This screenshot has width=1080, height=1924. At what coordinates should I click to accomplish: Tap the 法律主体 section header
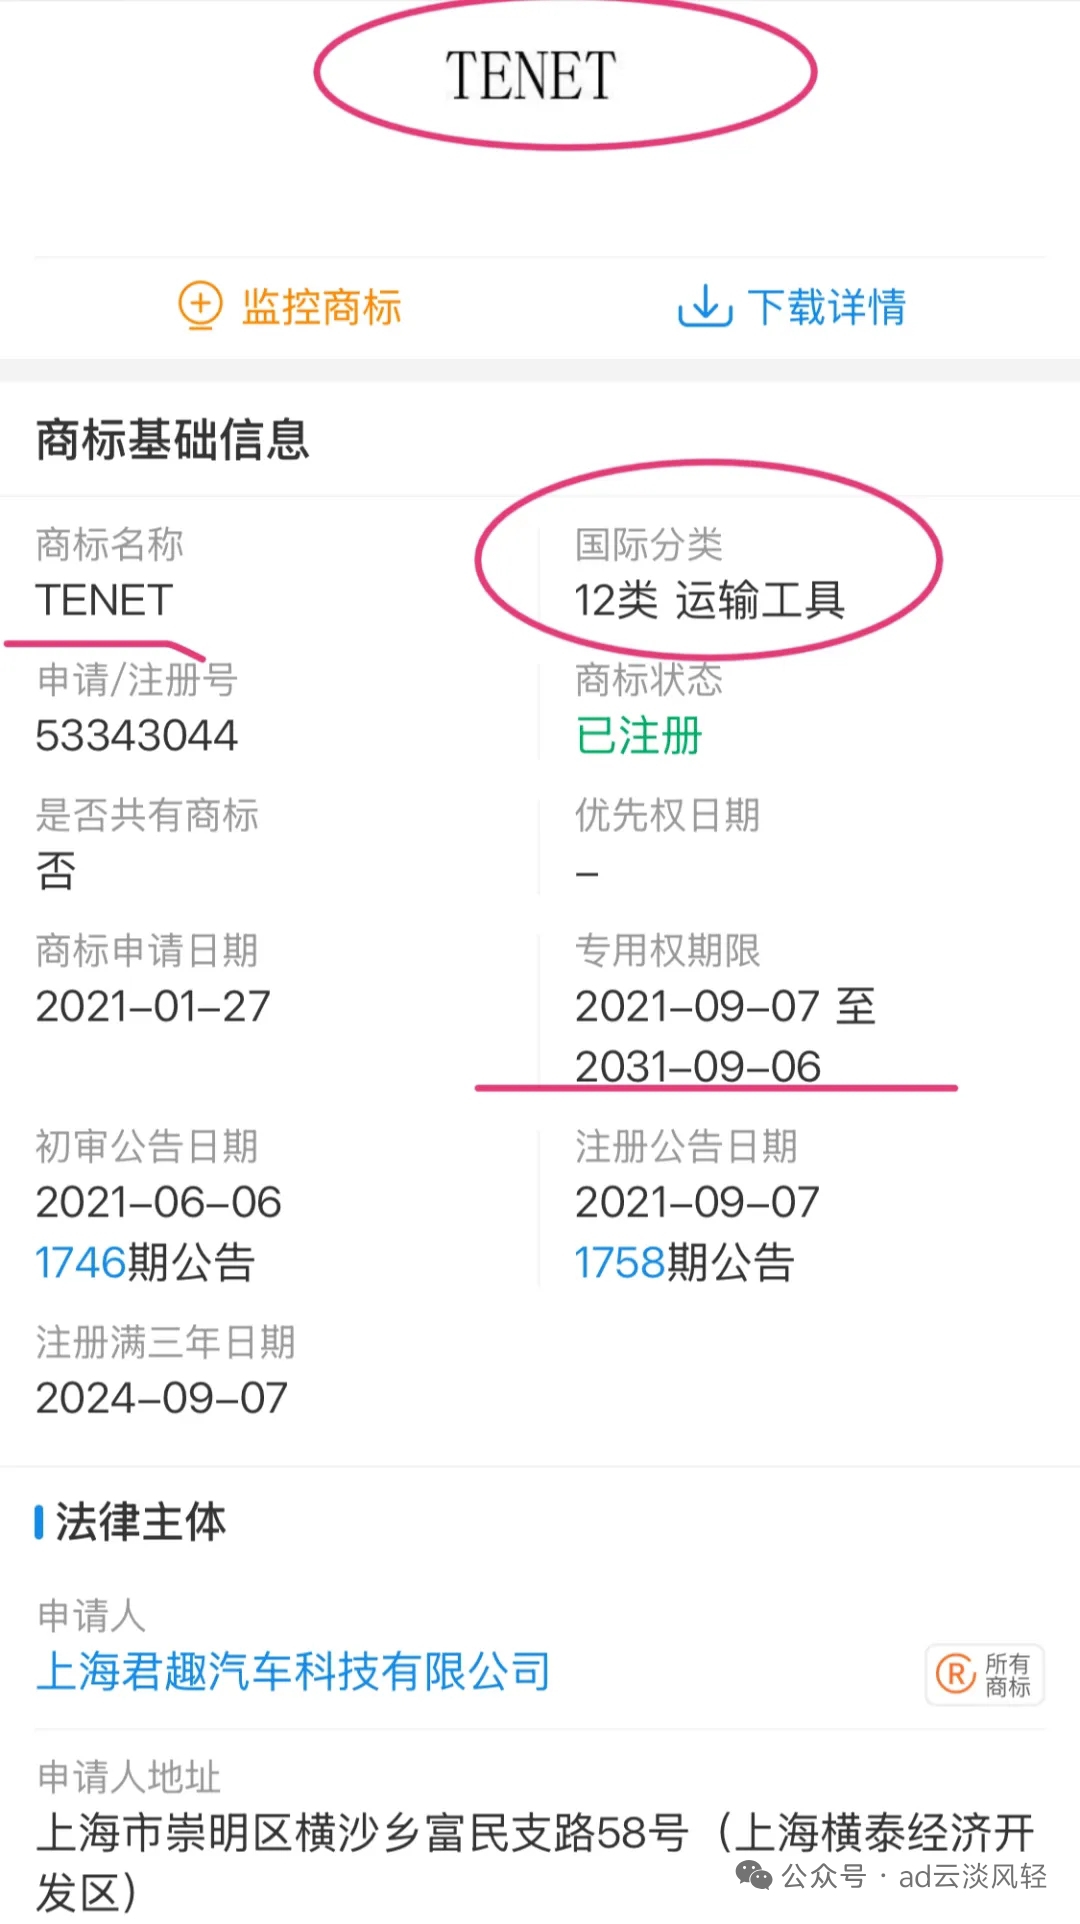(x=141, y=1522)
